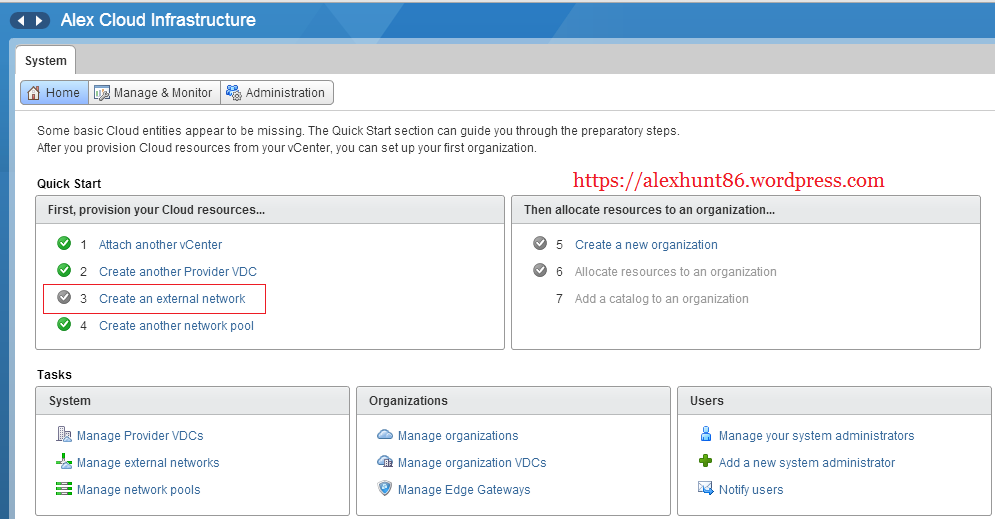Screen dimensions: 995x519
Task: Click Attach another vCenter link
Action: click(x=160, y=245)
